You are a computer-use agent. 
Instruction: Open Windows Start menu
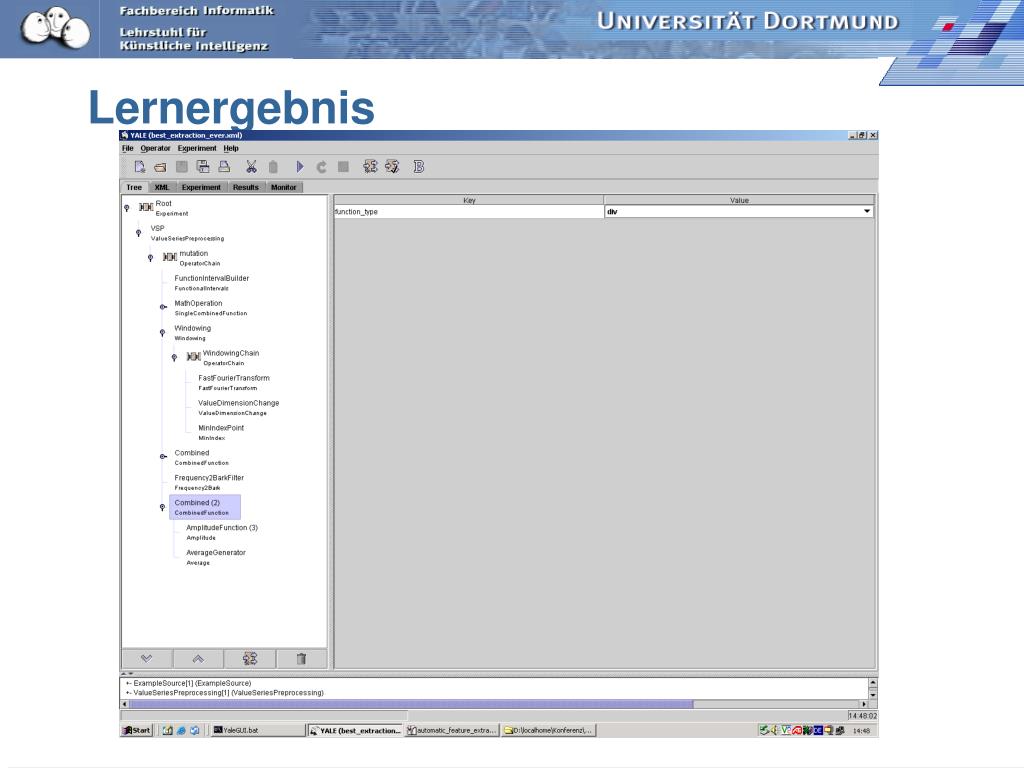[x=137, y=730]
